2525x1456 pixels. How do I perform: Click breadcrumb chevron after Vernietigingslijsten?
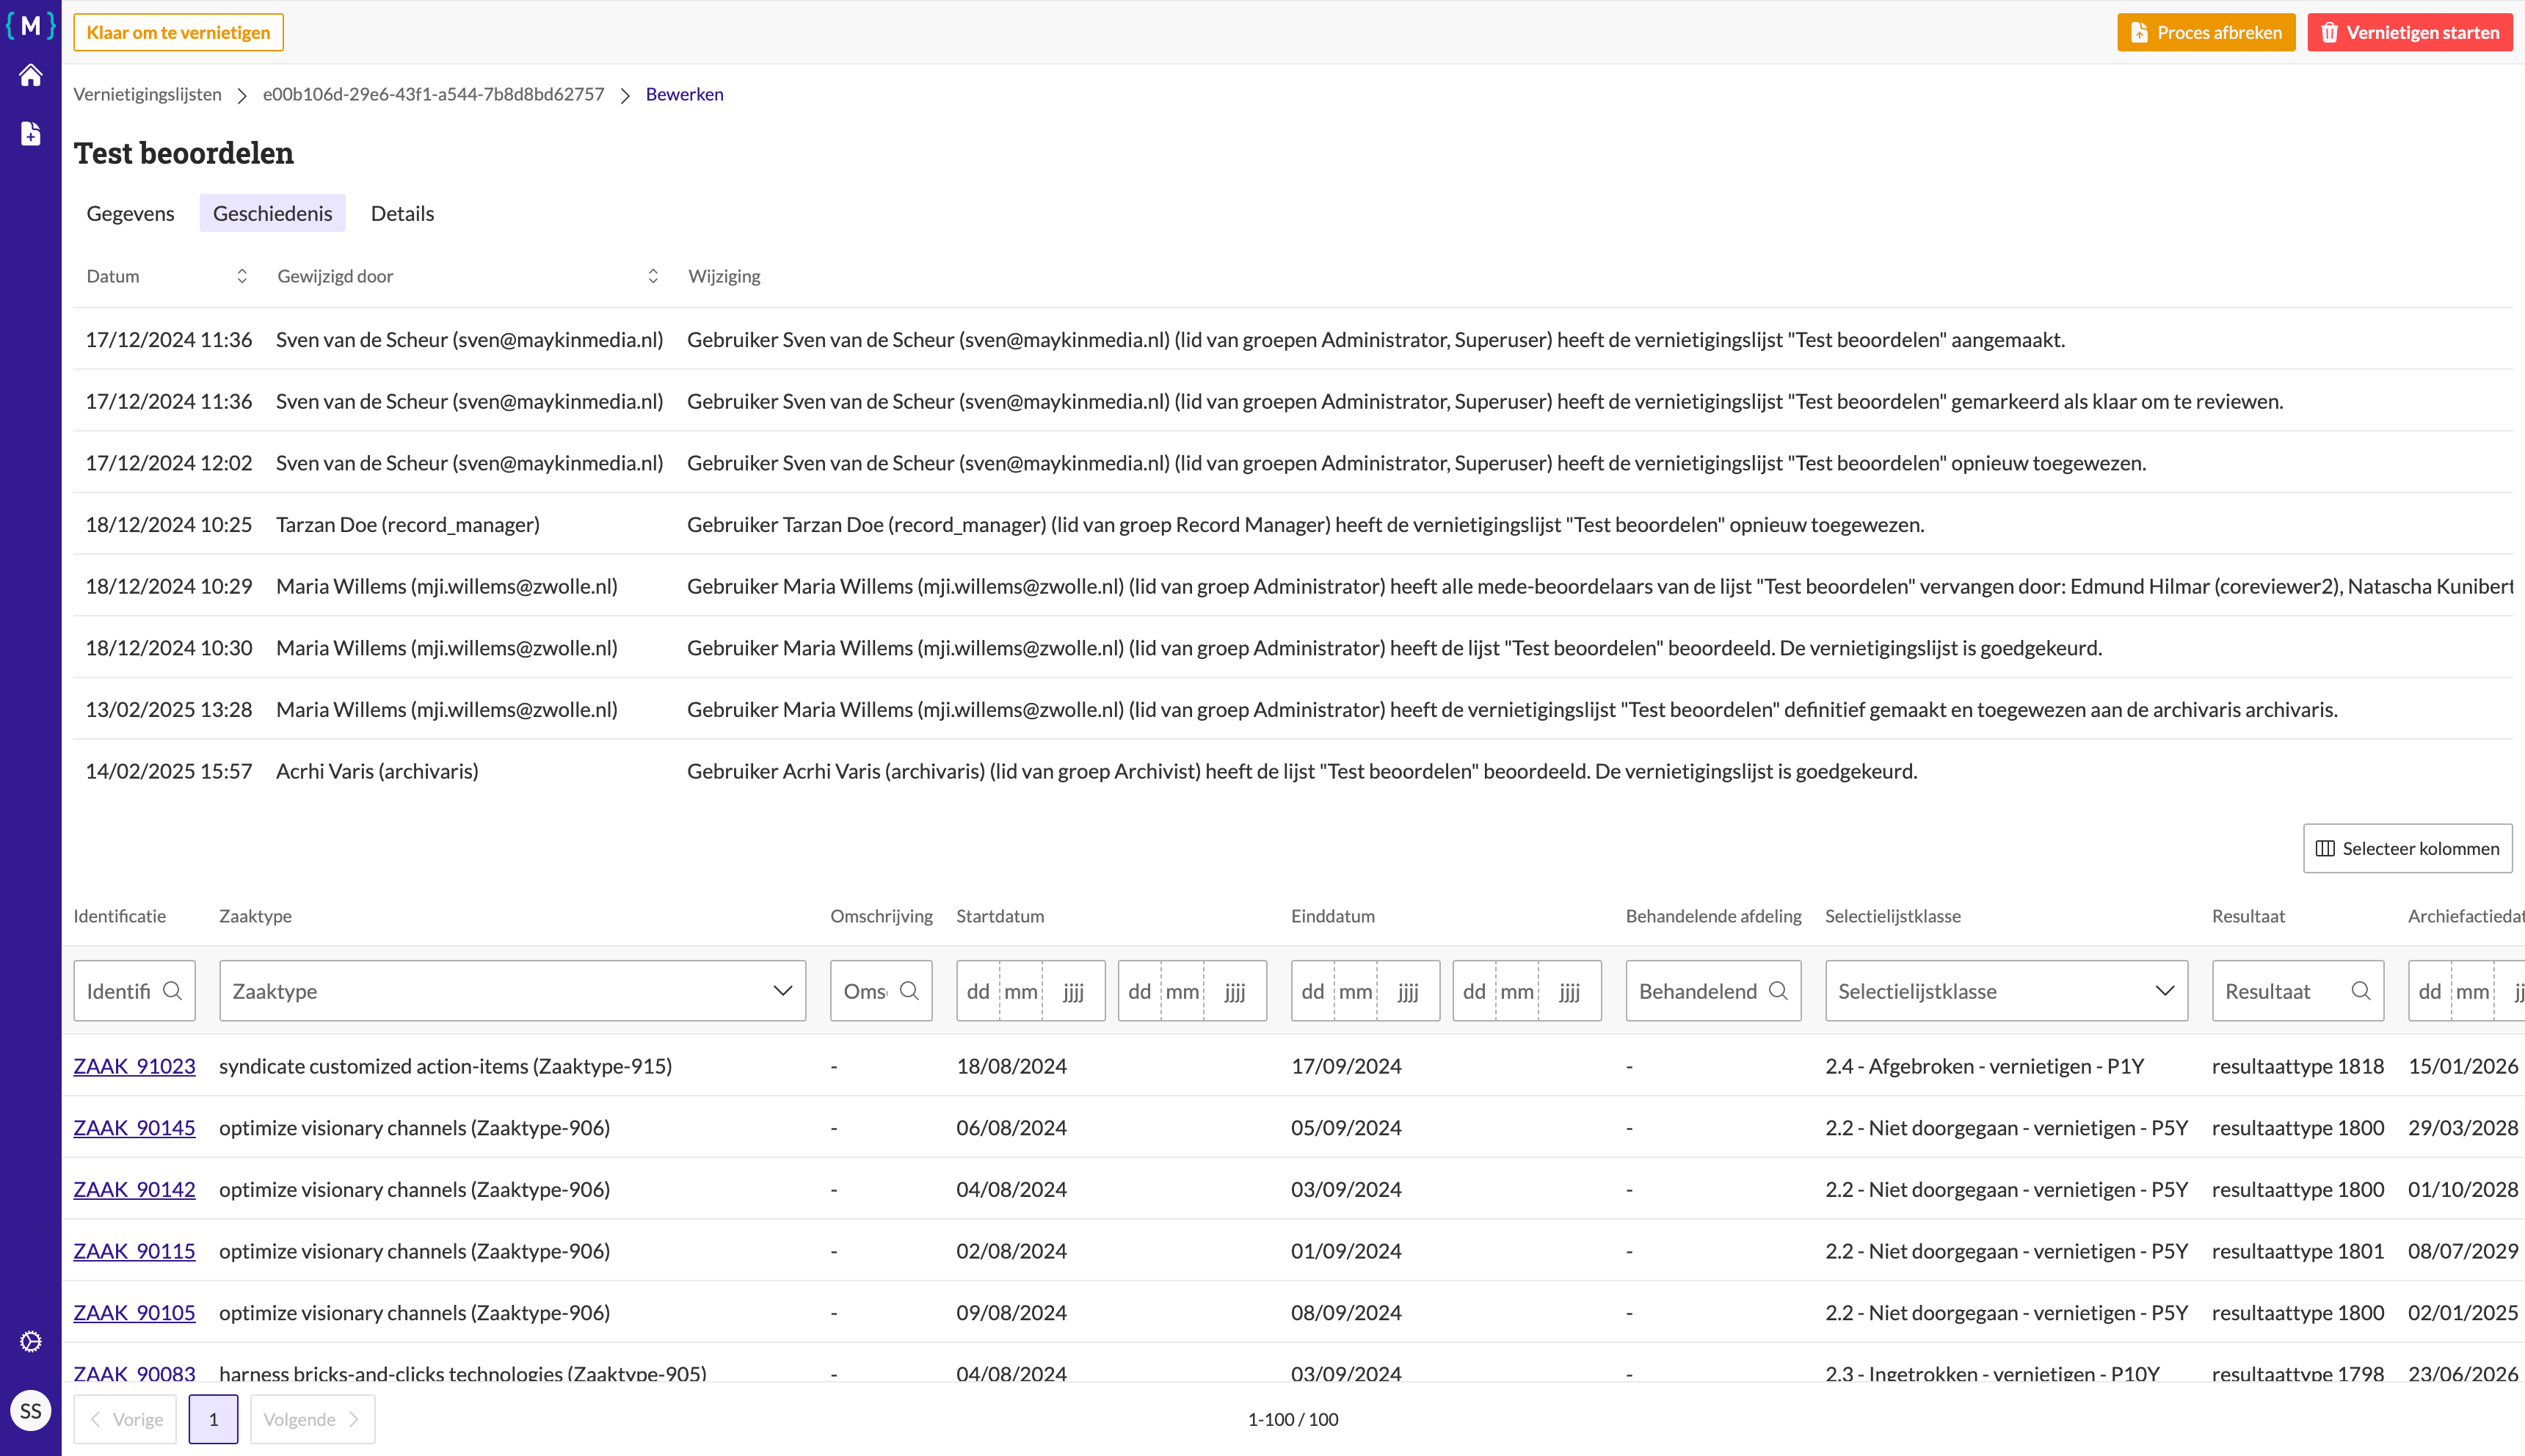(242, 95)
